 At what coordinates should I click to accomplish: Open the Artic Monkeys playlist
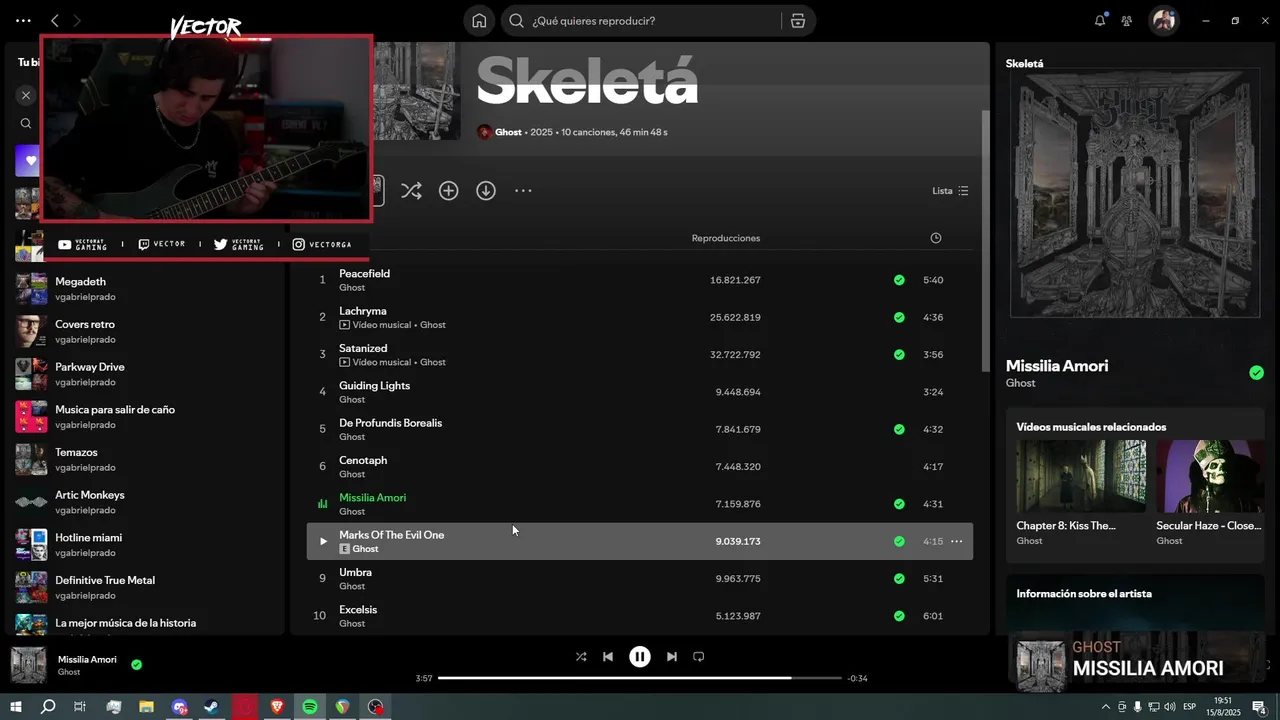click(x=145, y=502)
